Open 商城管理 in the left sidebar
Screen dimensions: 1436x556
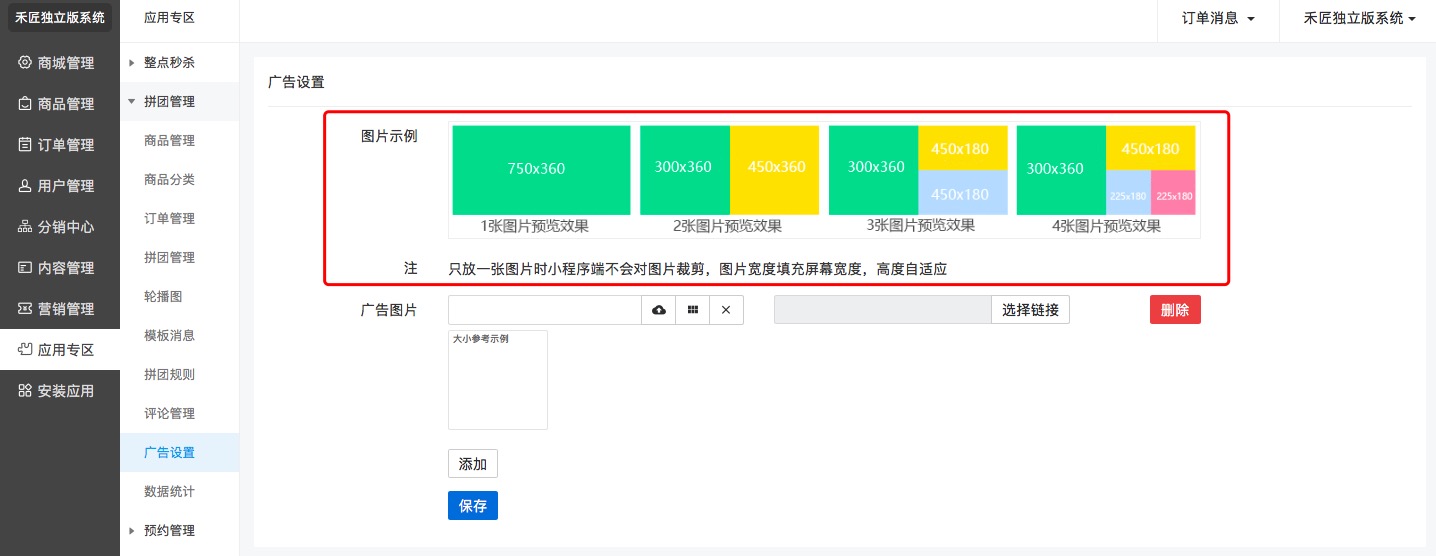(x=60, y=63)
